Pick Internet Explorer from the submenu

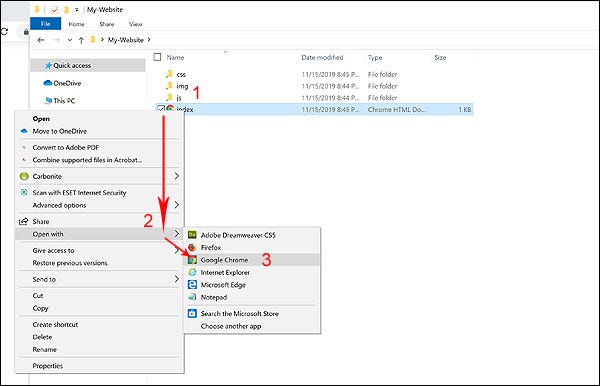(x=251, y=272)
